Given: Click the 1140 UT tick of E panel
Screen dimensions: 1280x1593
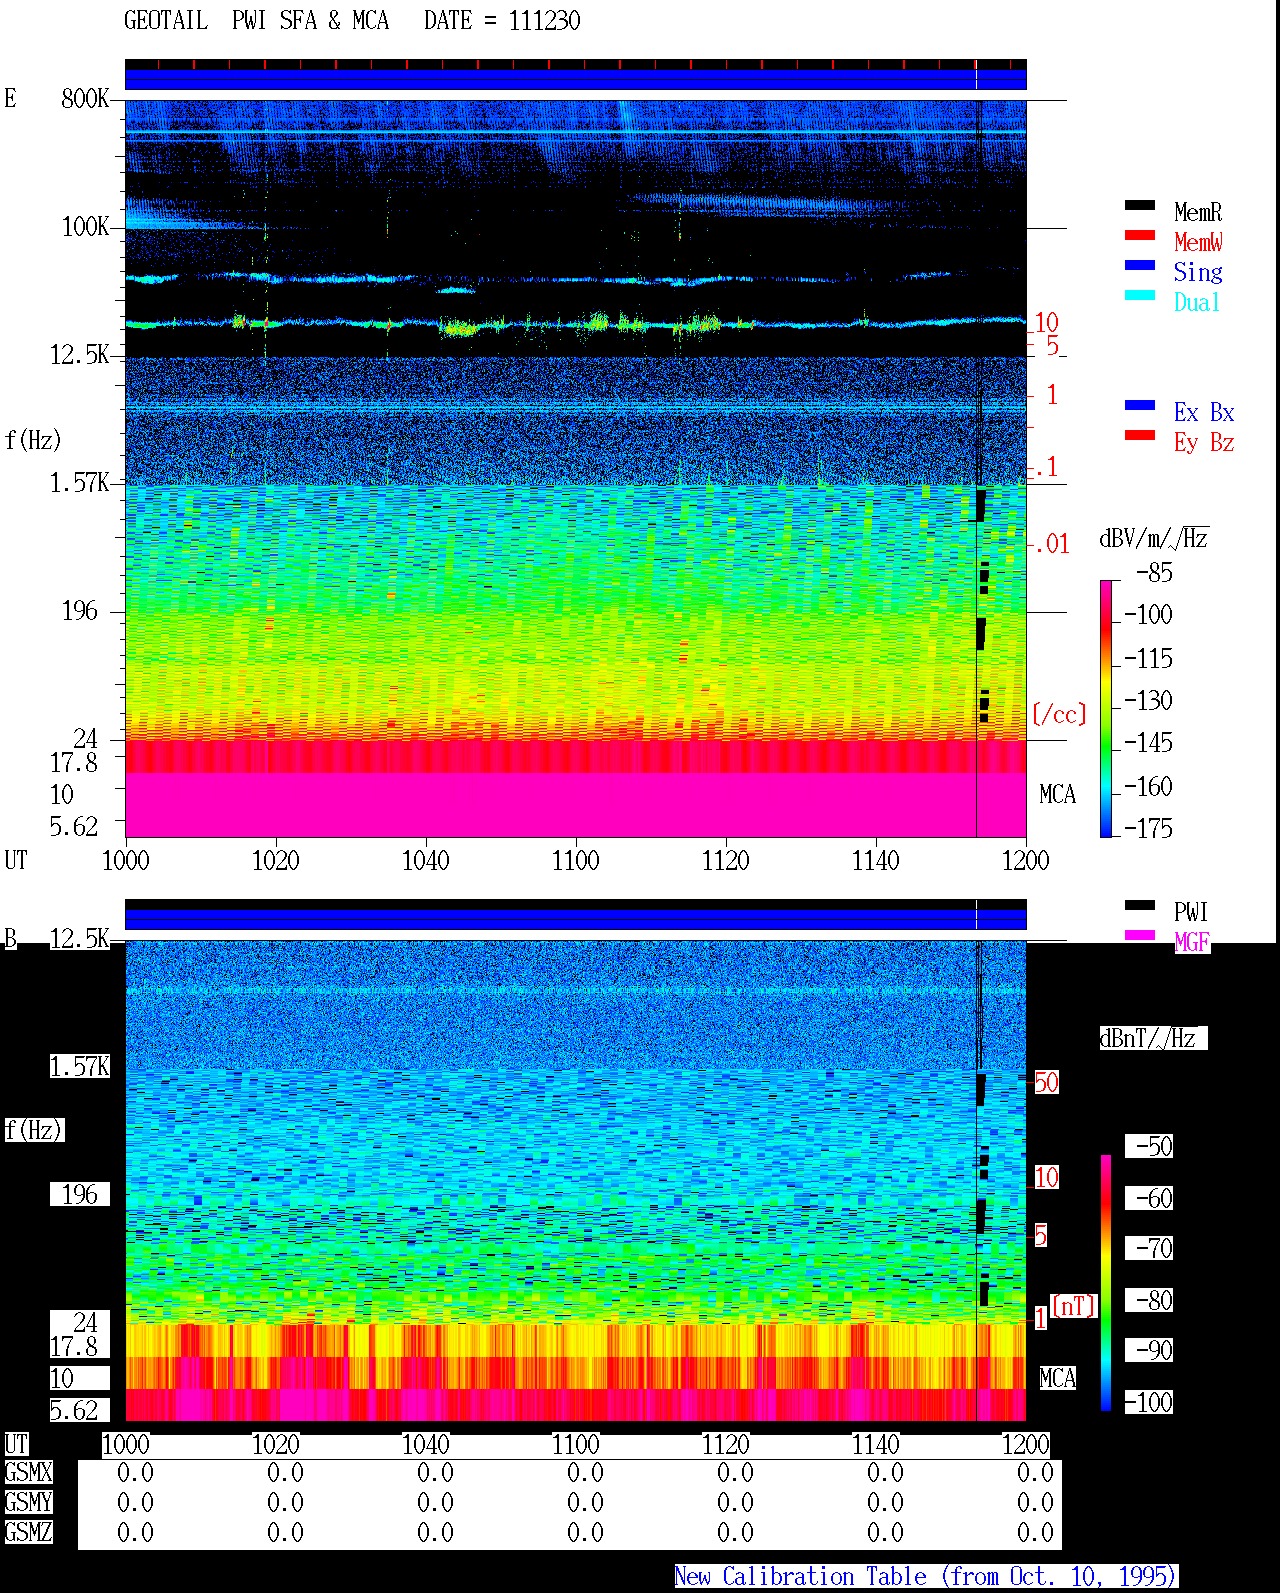Looking at the screenshot, I should [875, 860].
